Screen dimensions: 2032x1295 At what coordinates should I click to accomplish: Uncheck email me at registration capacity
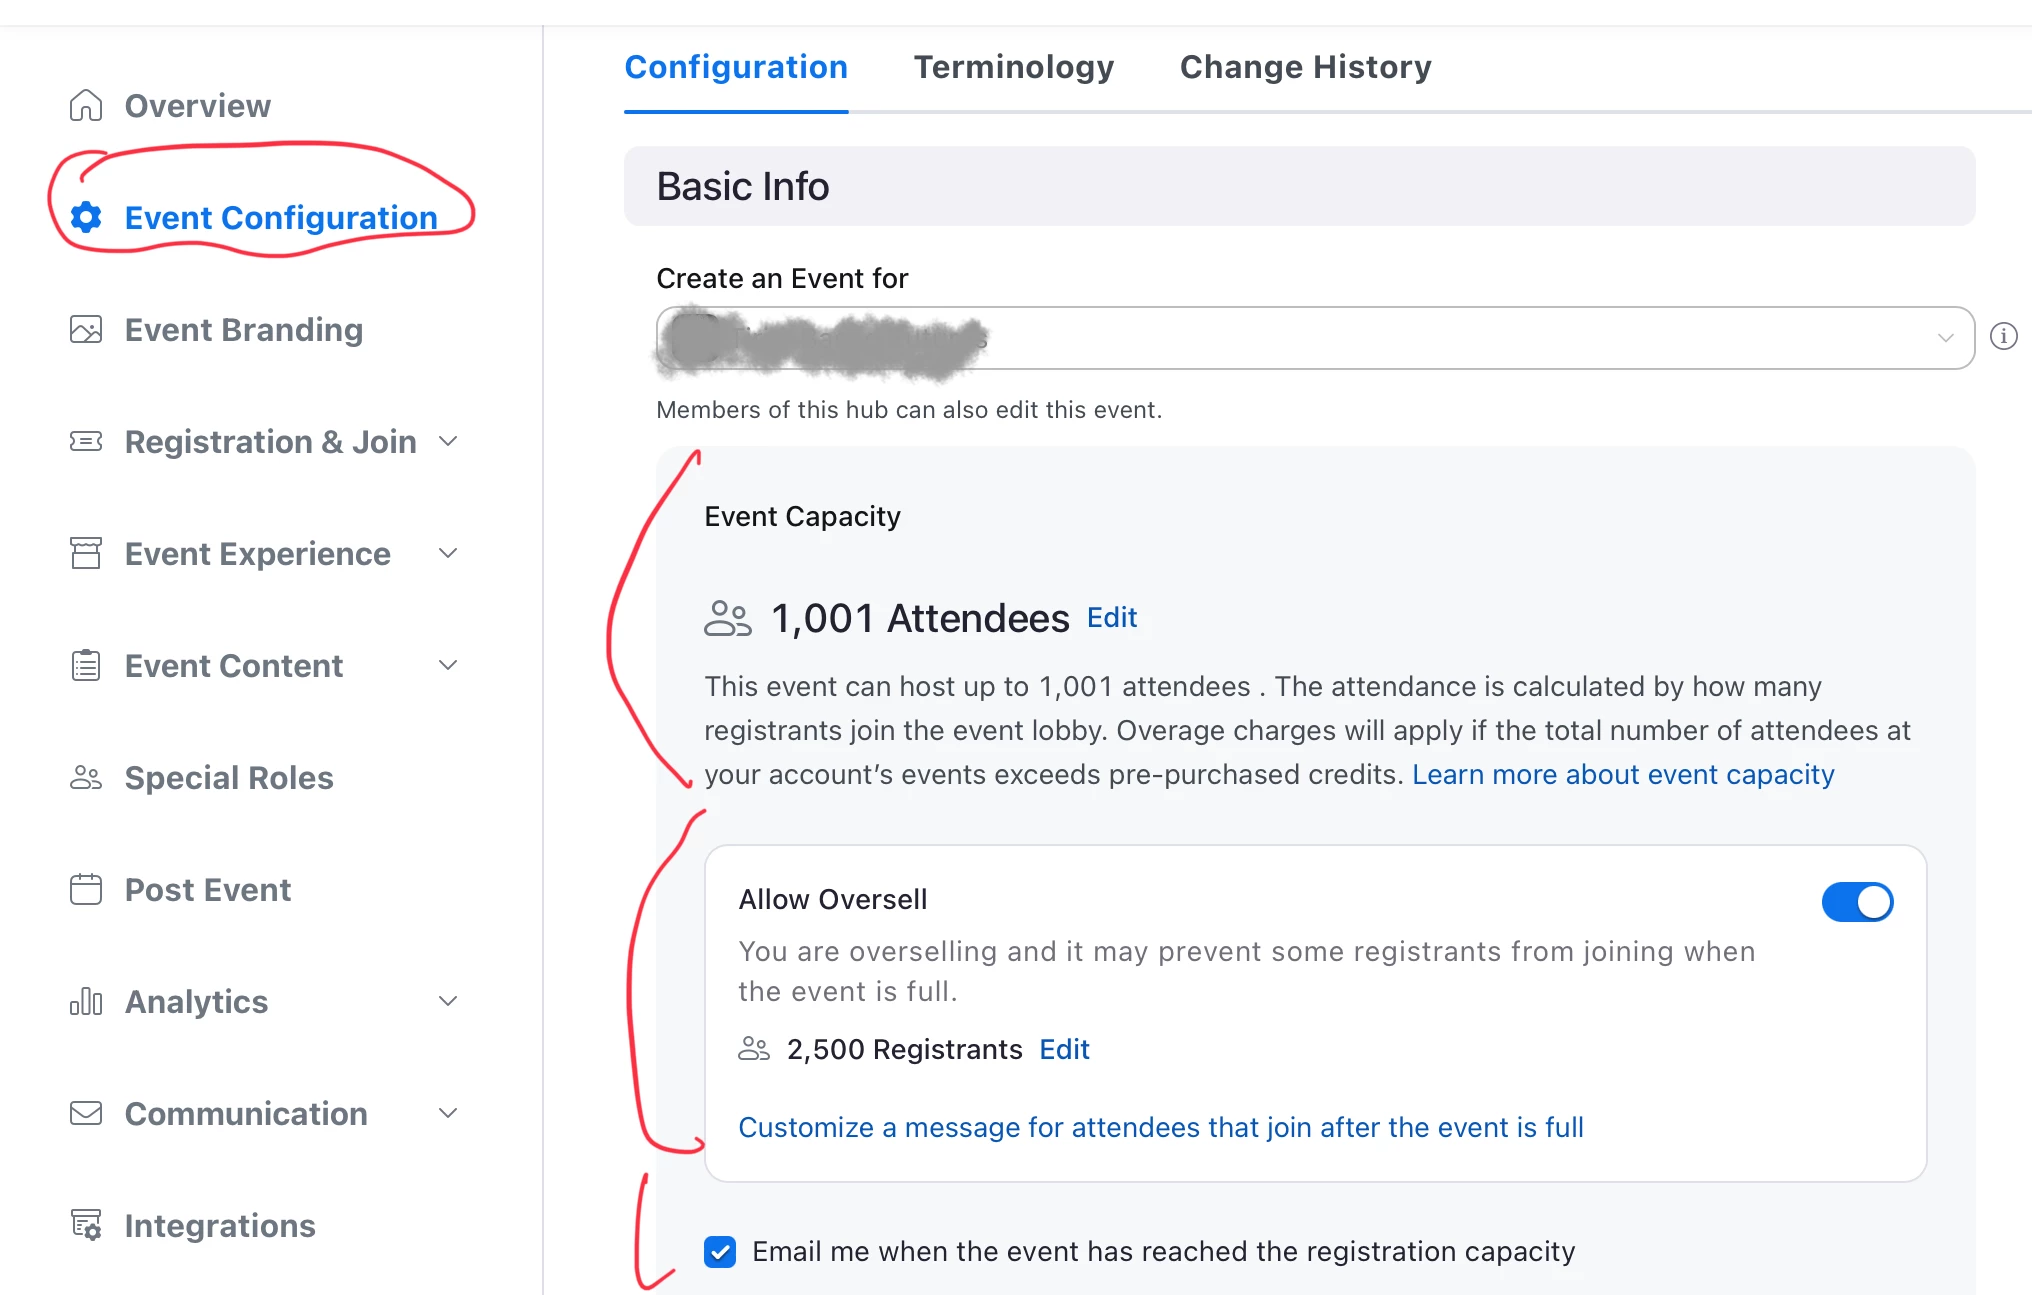click(720, 1252)
